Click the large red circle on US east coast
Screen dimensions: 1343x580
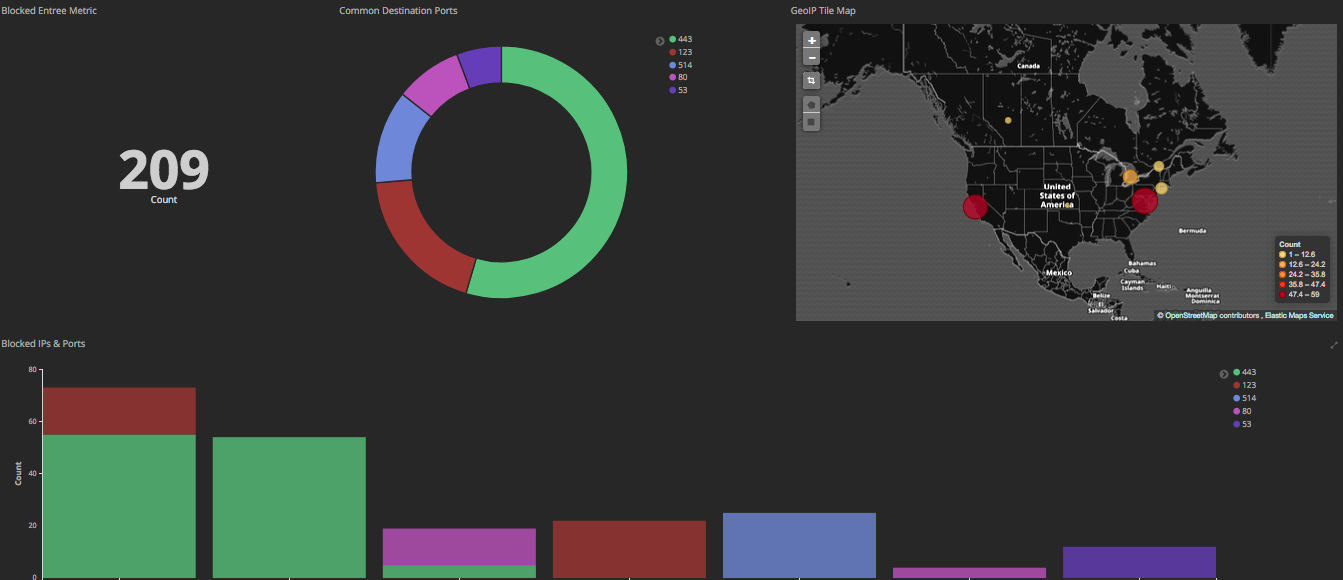(x=1145, y=200)
